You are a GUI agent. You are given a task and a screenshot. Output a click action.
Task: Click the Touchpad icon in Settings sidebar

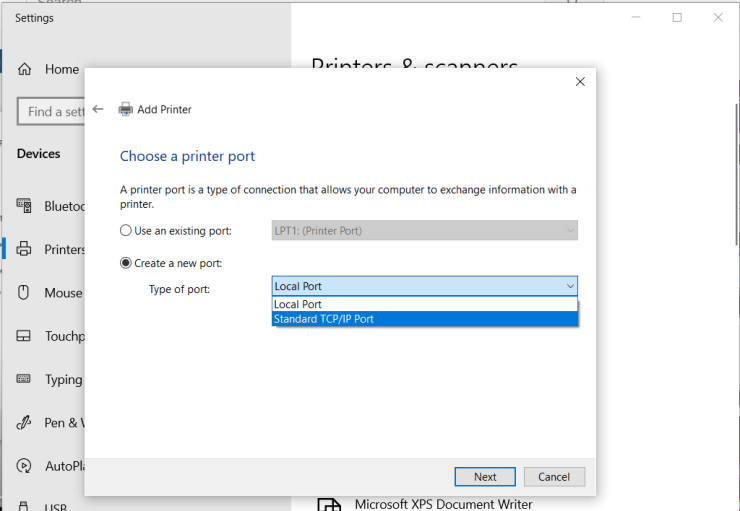click(x=24, y=335)
